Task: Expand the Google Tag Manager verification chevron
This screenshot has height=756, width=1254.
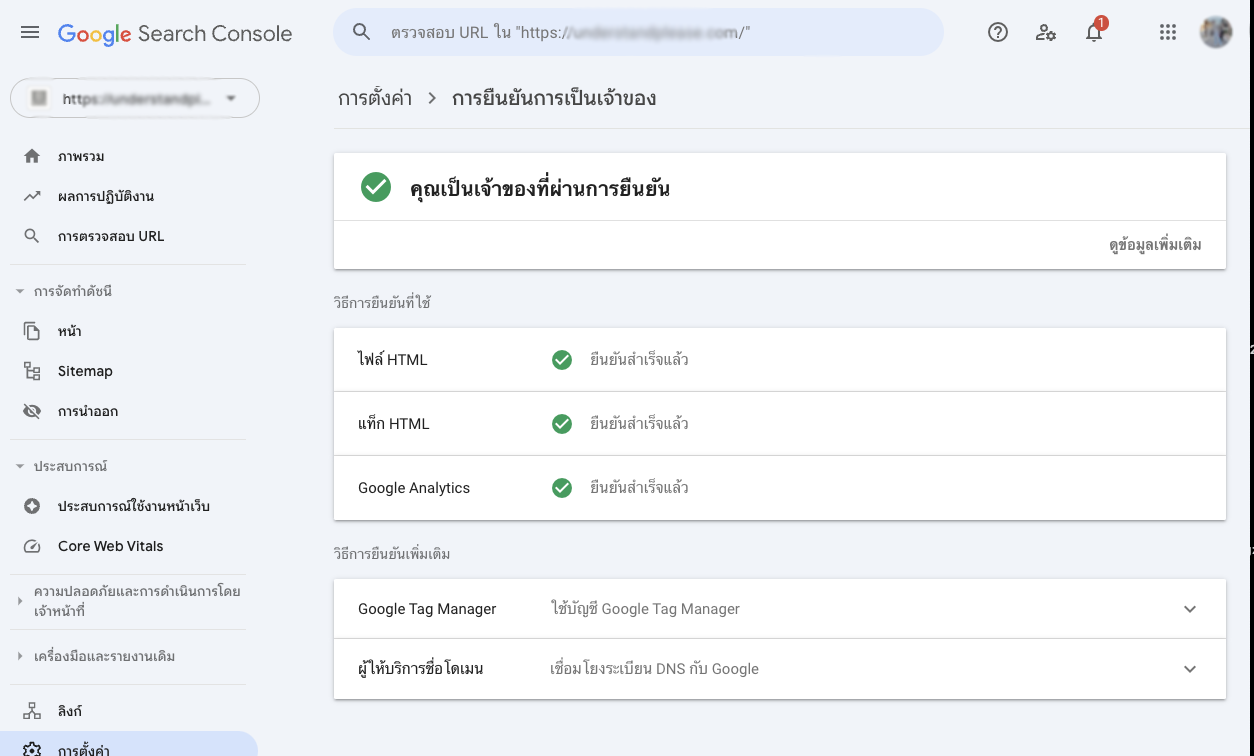Action: (1190, 609)
